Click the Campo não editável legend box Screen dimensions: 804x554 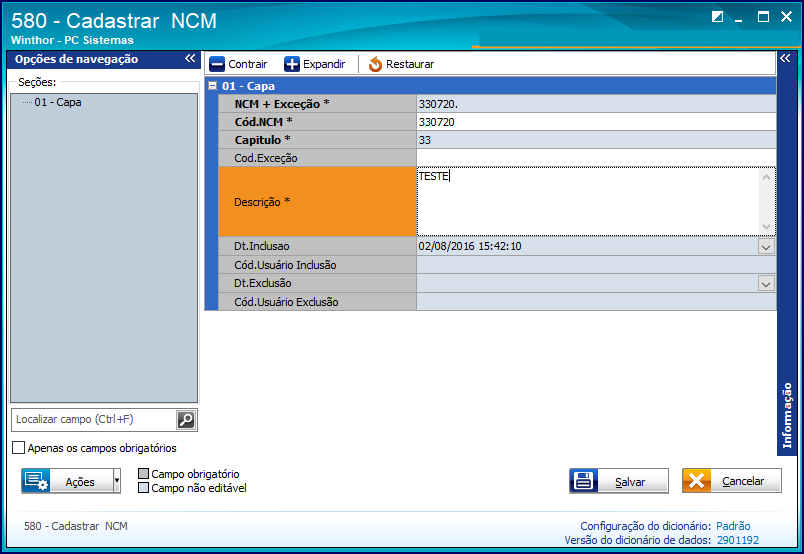pos(144,487)
